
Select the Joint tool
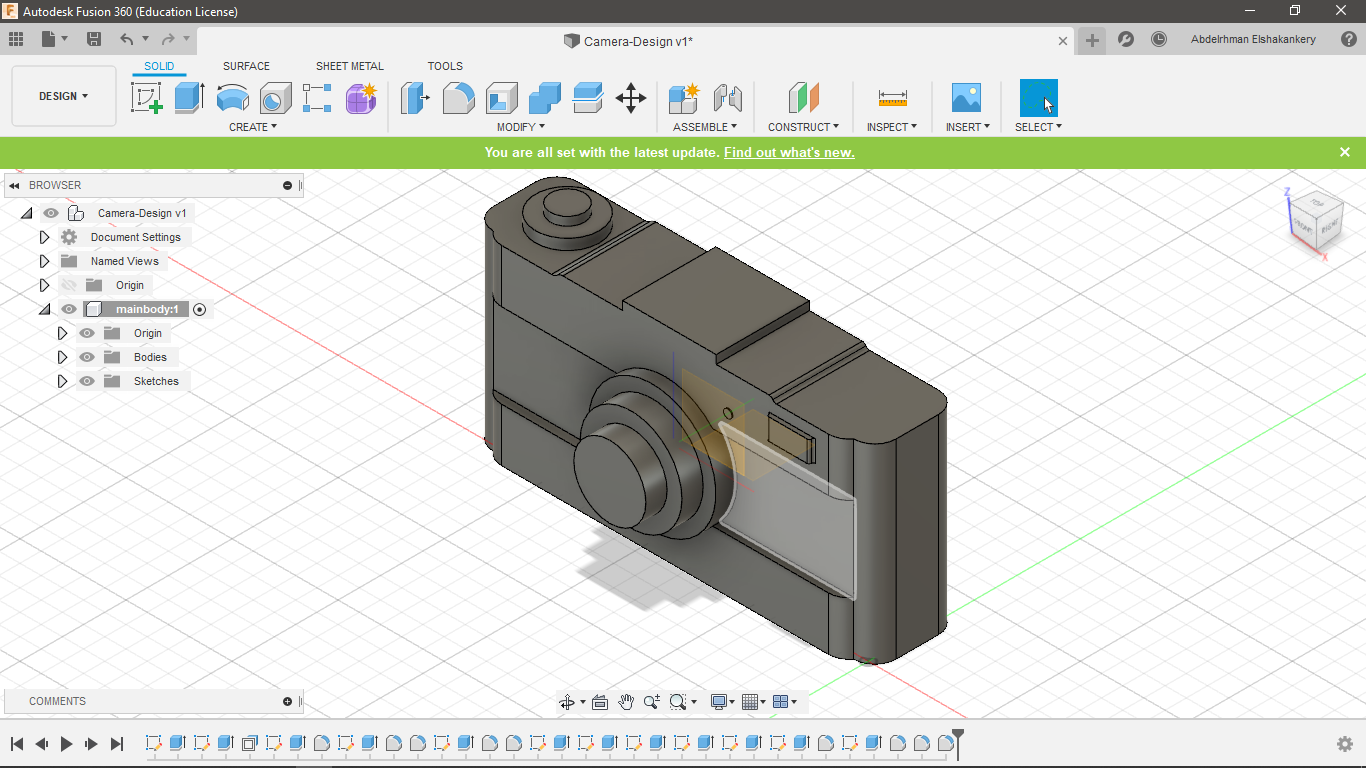(727, 98)
